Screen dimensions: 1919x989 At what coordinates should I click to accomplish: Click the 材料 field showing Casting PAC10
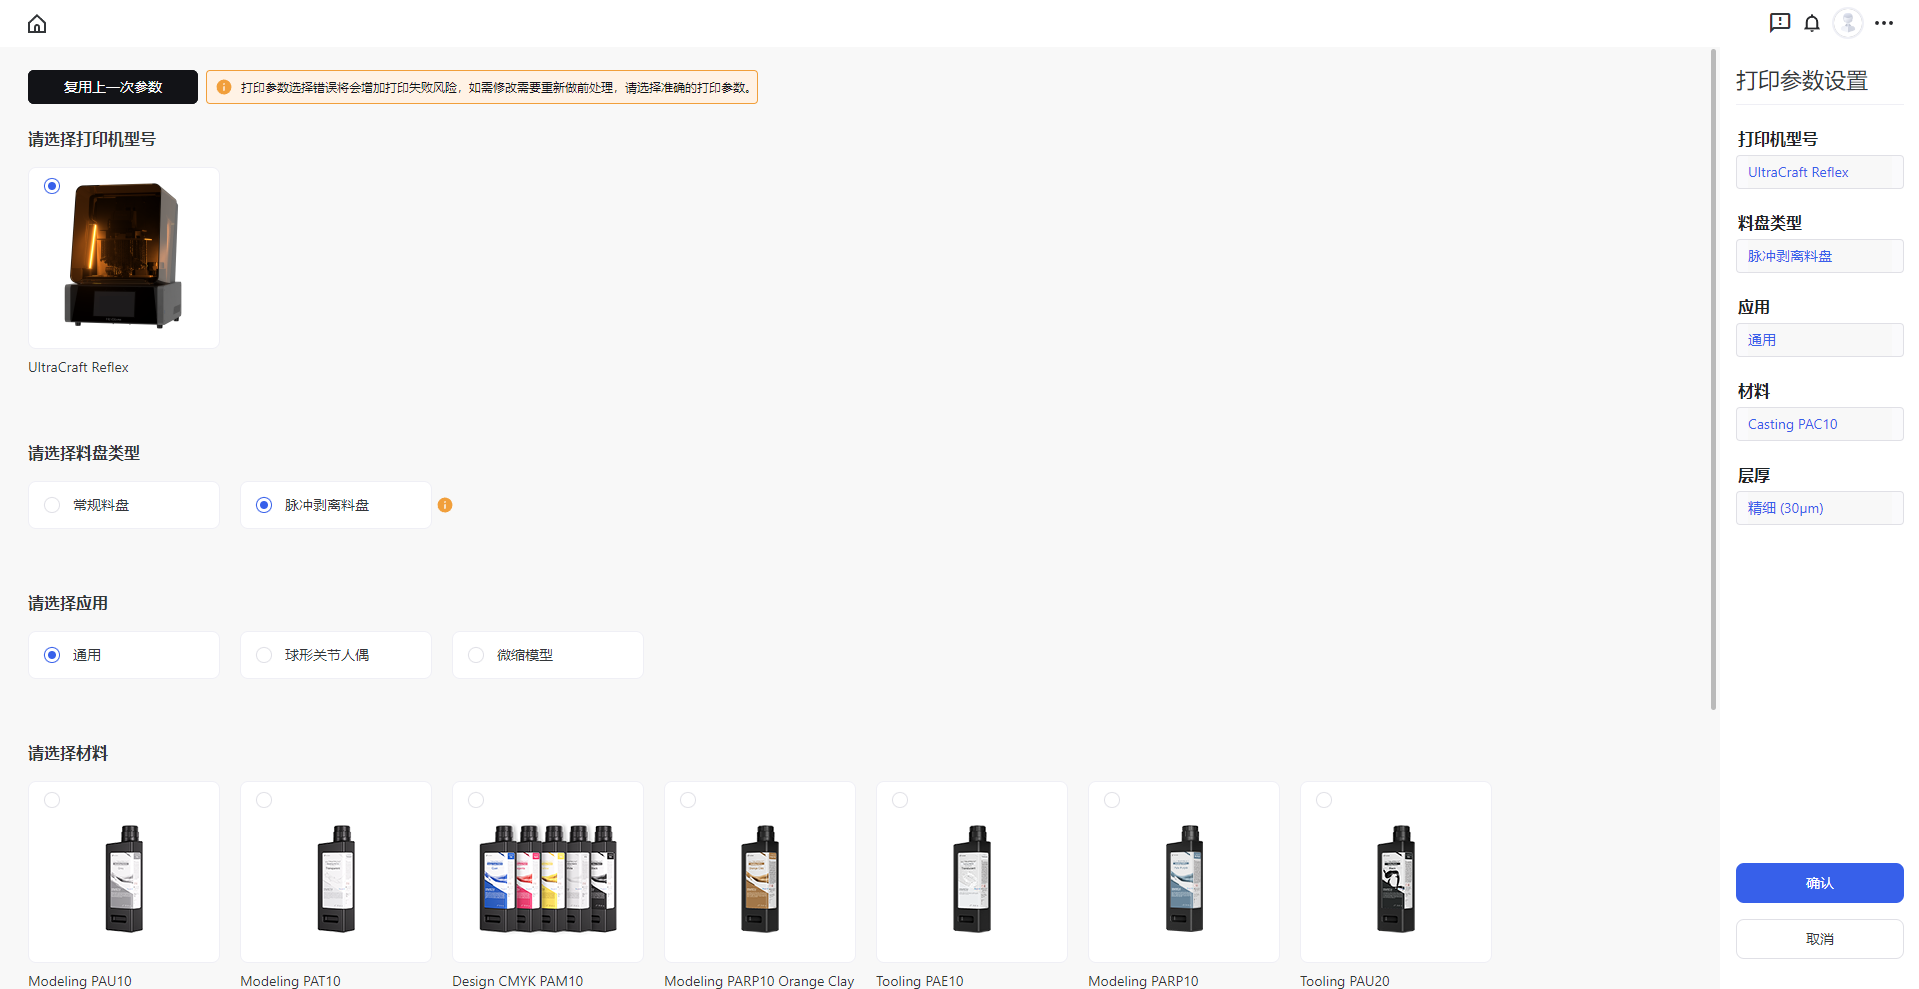(x=1819, y=424)
